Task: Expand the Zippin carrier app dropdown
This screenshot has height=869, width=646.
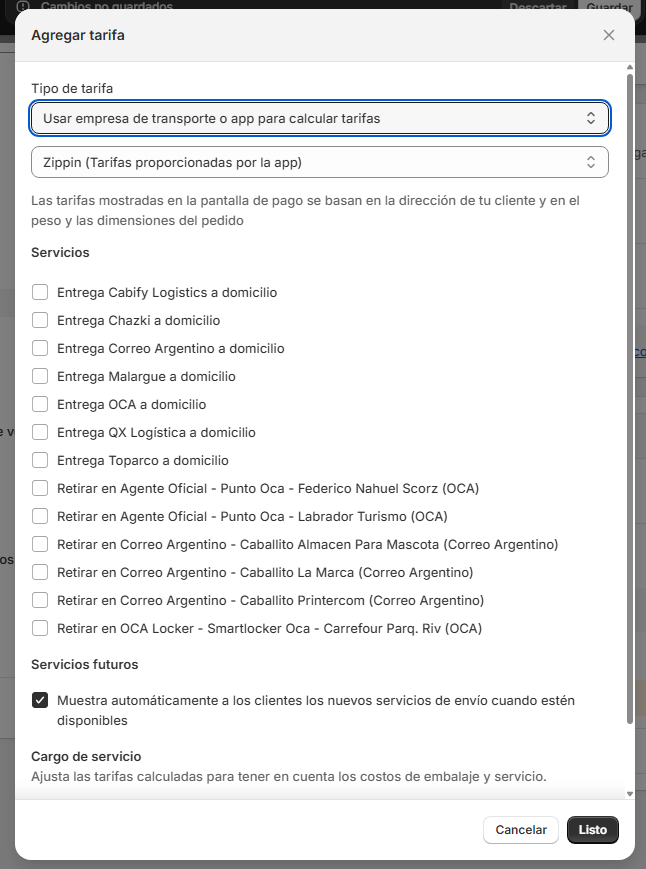Action: click(x=320, y=162)
